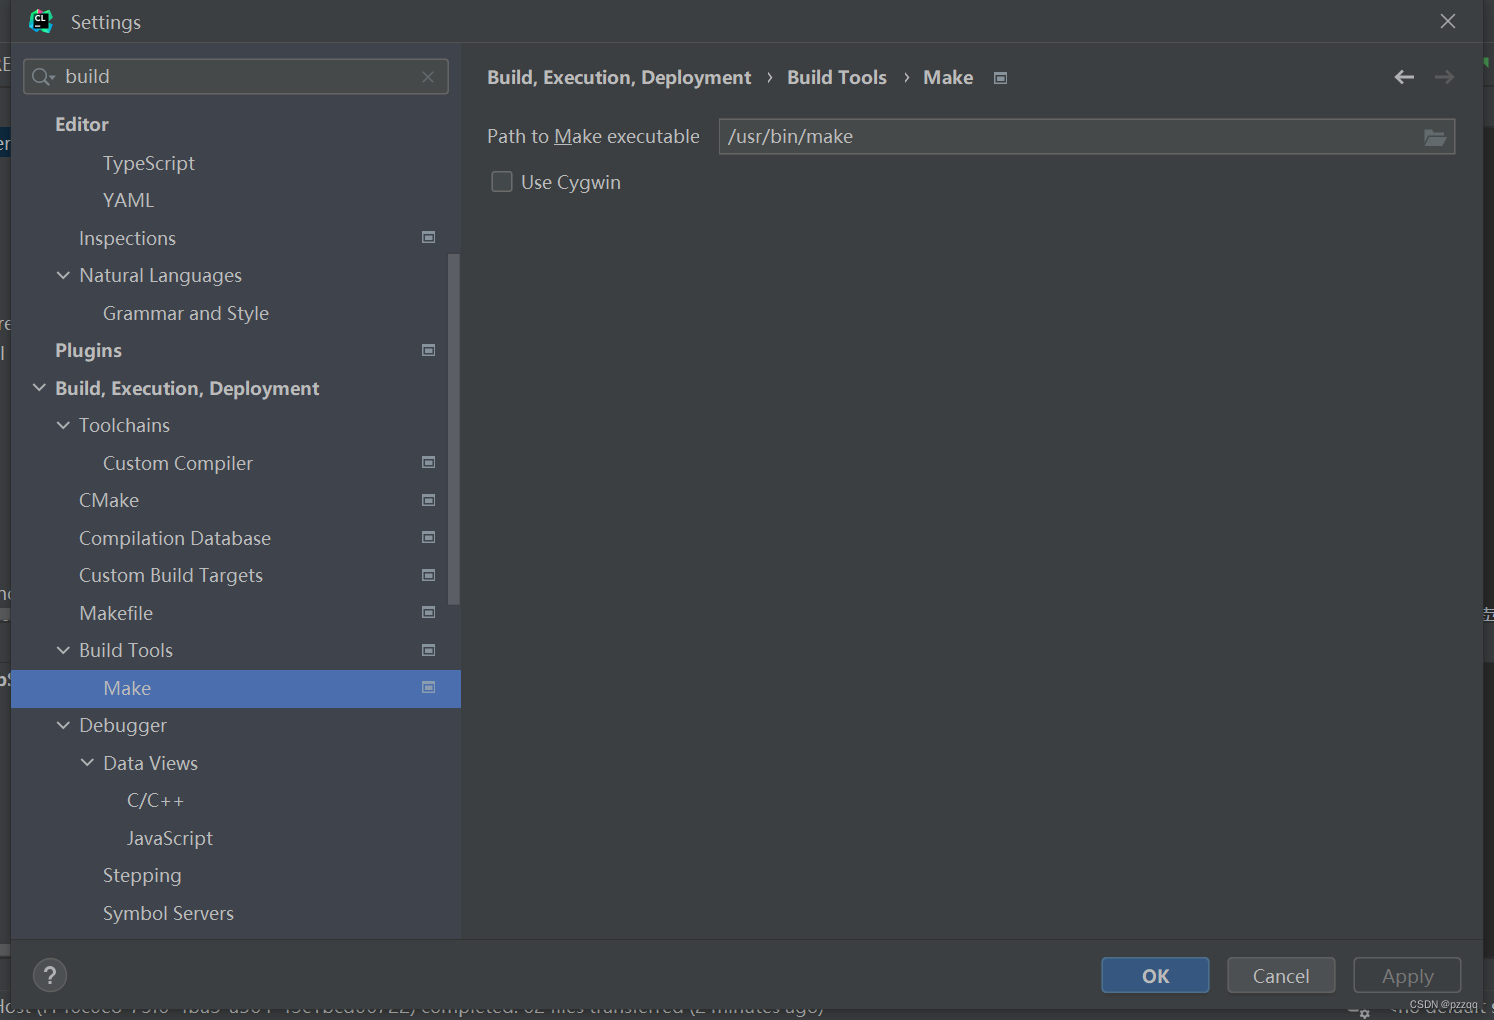The image size is (1494, 1020).
Task: Click the project-level icon on the Compilation Database row
Action: pos(429,537)
